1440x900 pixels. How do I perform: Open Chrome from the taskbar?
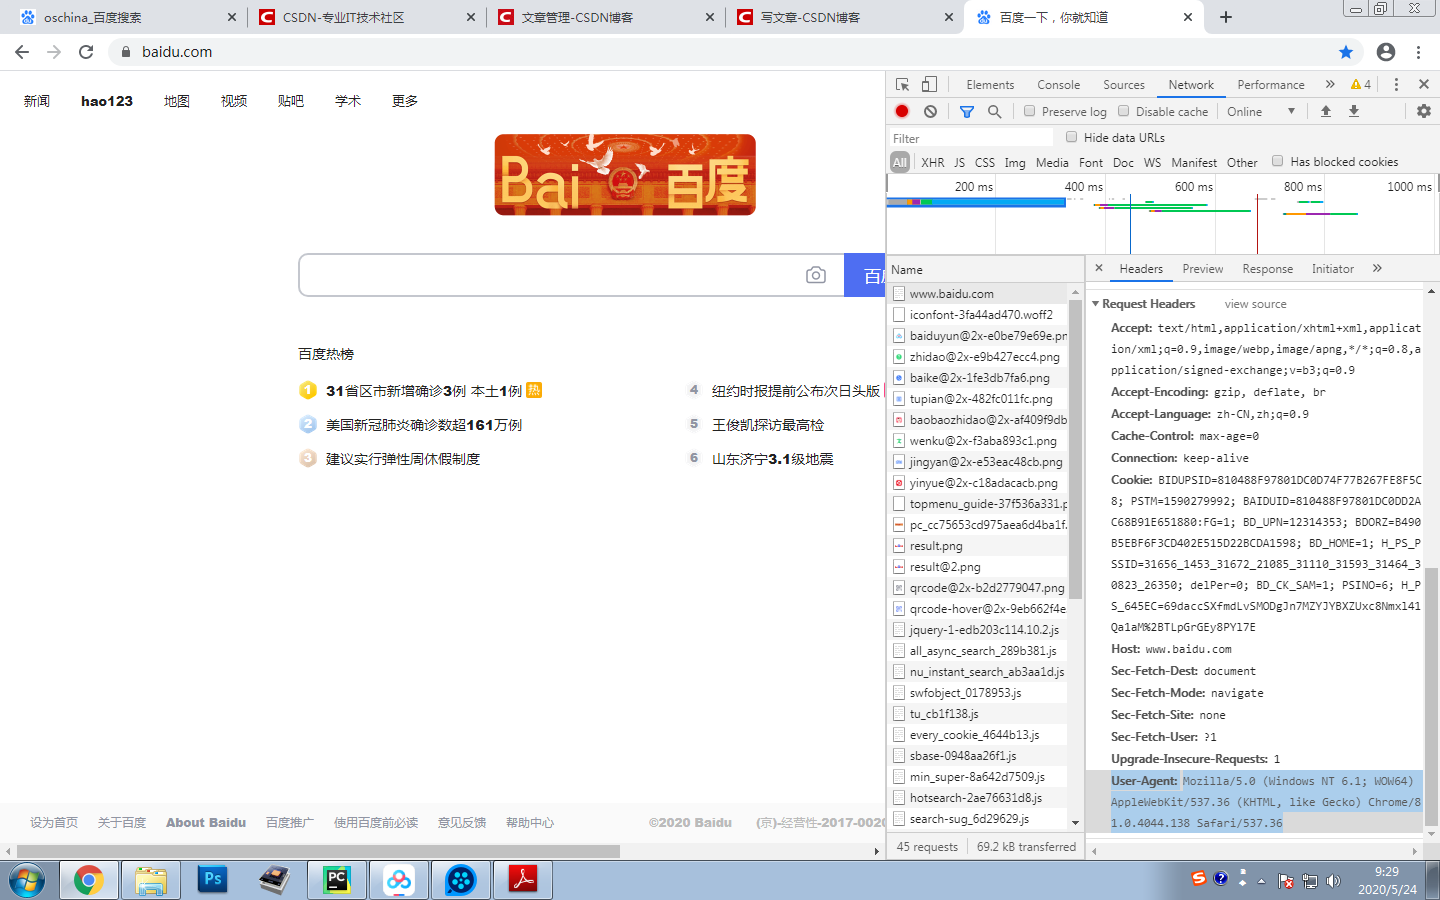pyautogui.click(x=88, y=880)
